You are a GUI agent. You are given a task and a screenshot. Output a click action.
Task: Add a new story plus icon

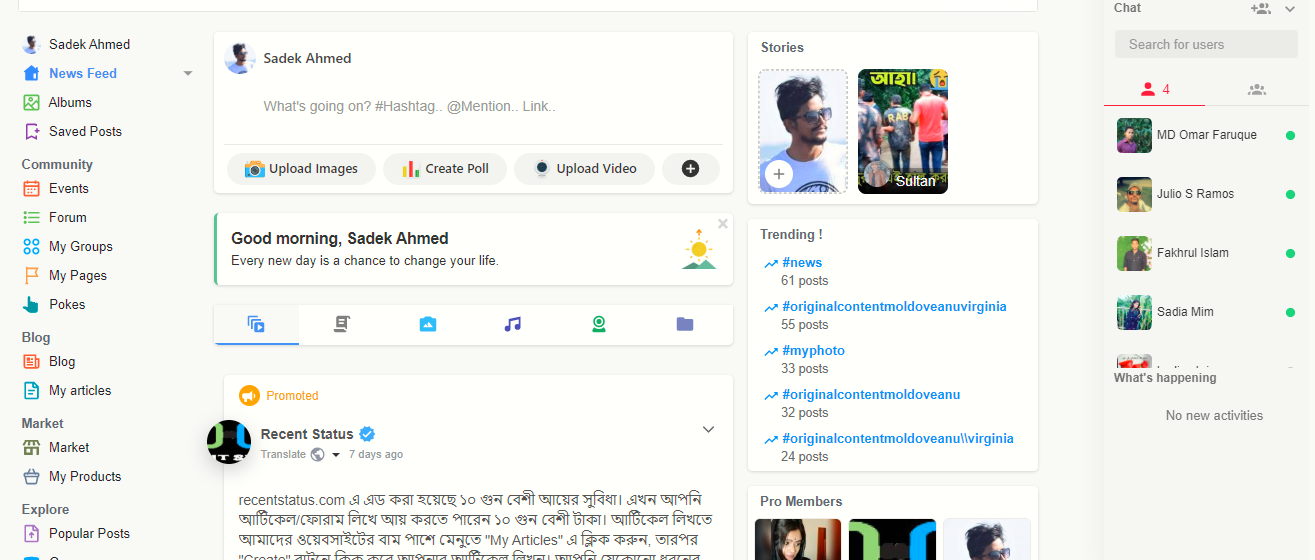coord(778,175)
